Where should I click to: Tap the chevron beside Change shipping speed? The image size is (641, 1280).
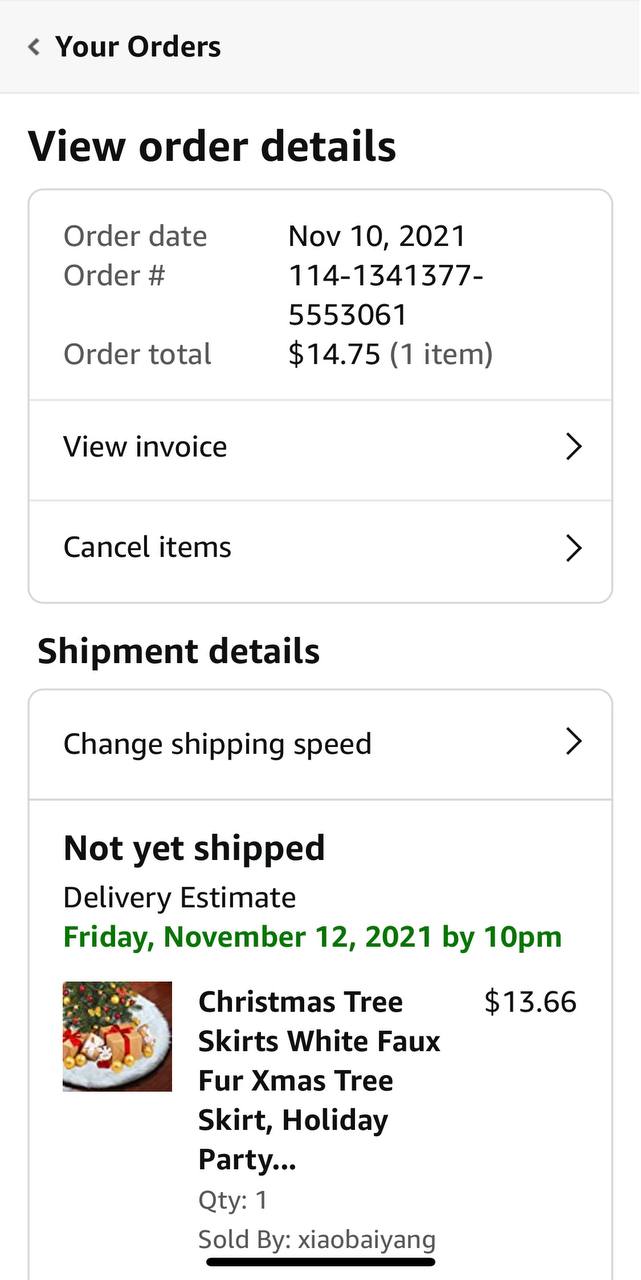tap(573, 741)
